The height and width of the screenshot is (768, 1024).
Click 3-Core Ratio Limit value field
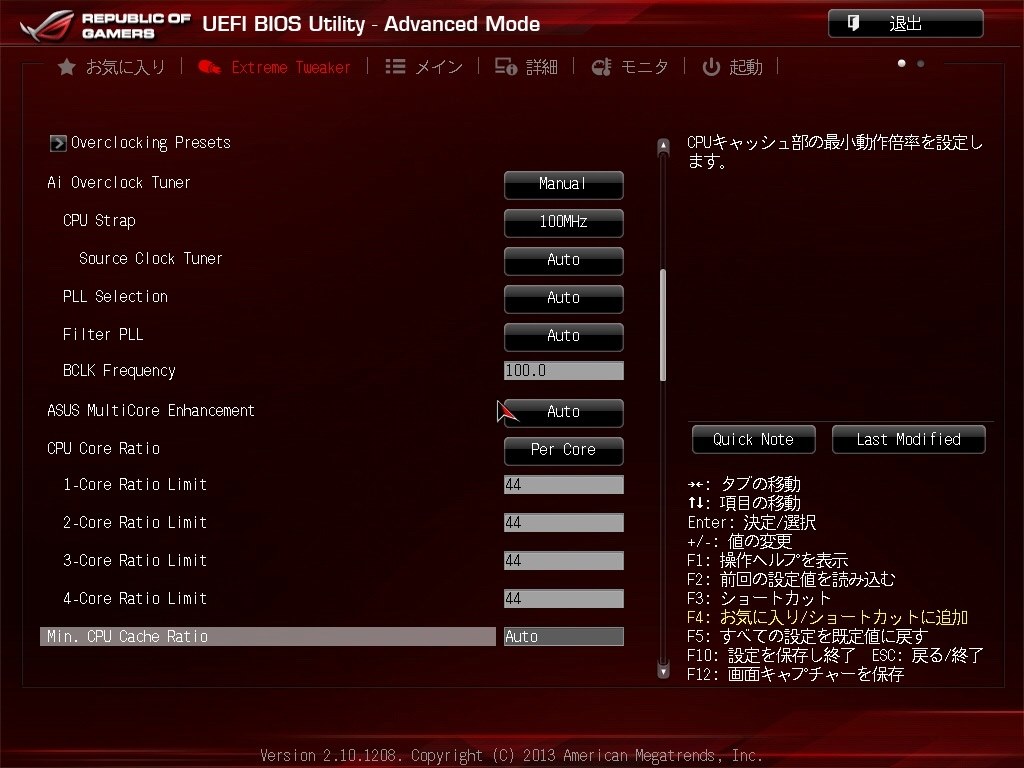(x=564, y=560)
